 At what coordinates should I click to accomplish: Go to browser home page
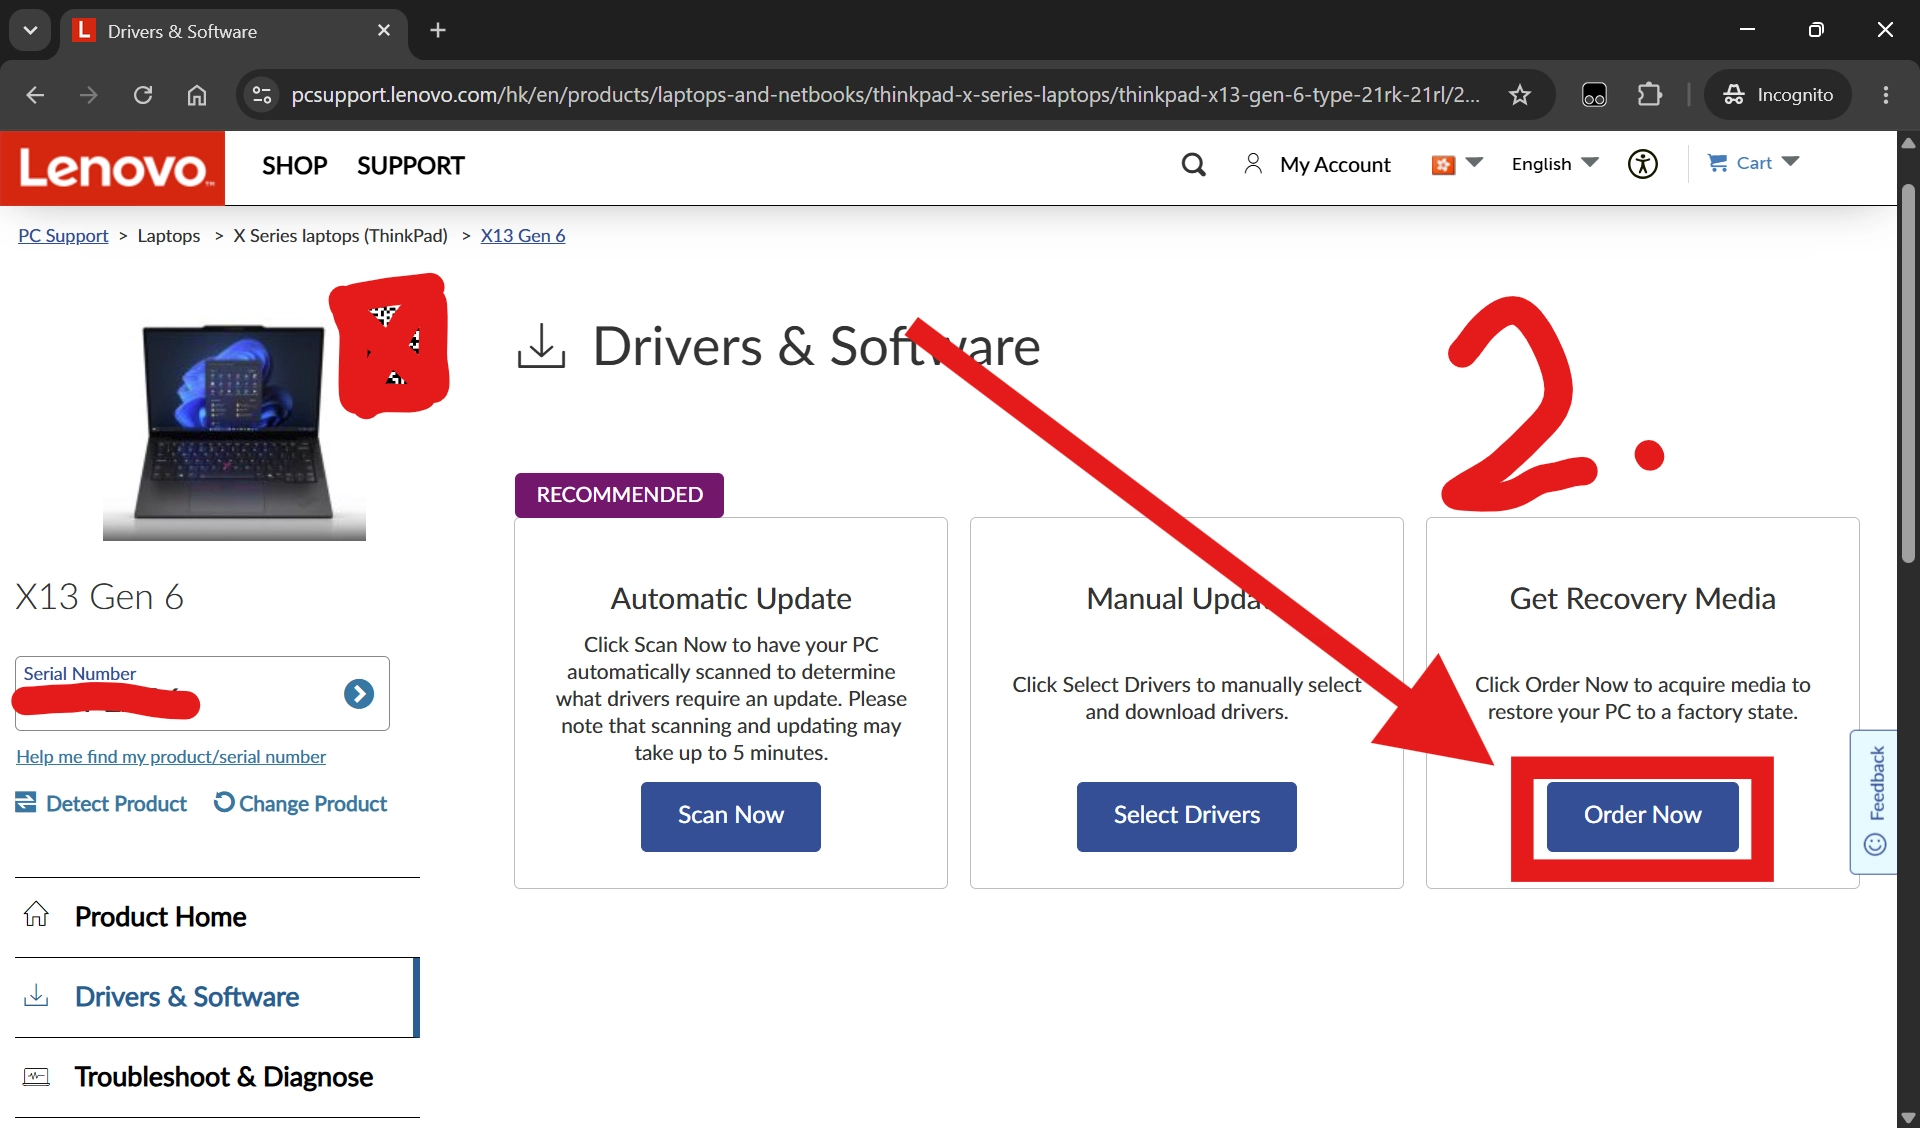(x=197, y=95)
